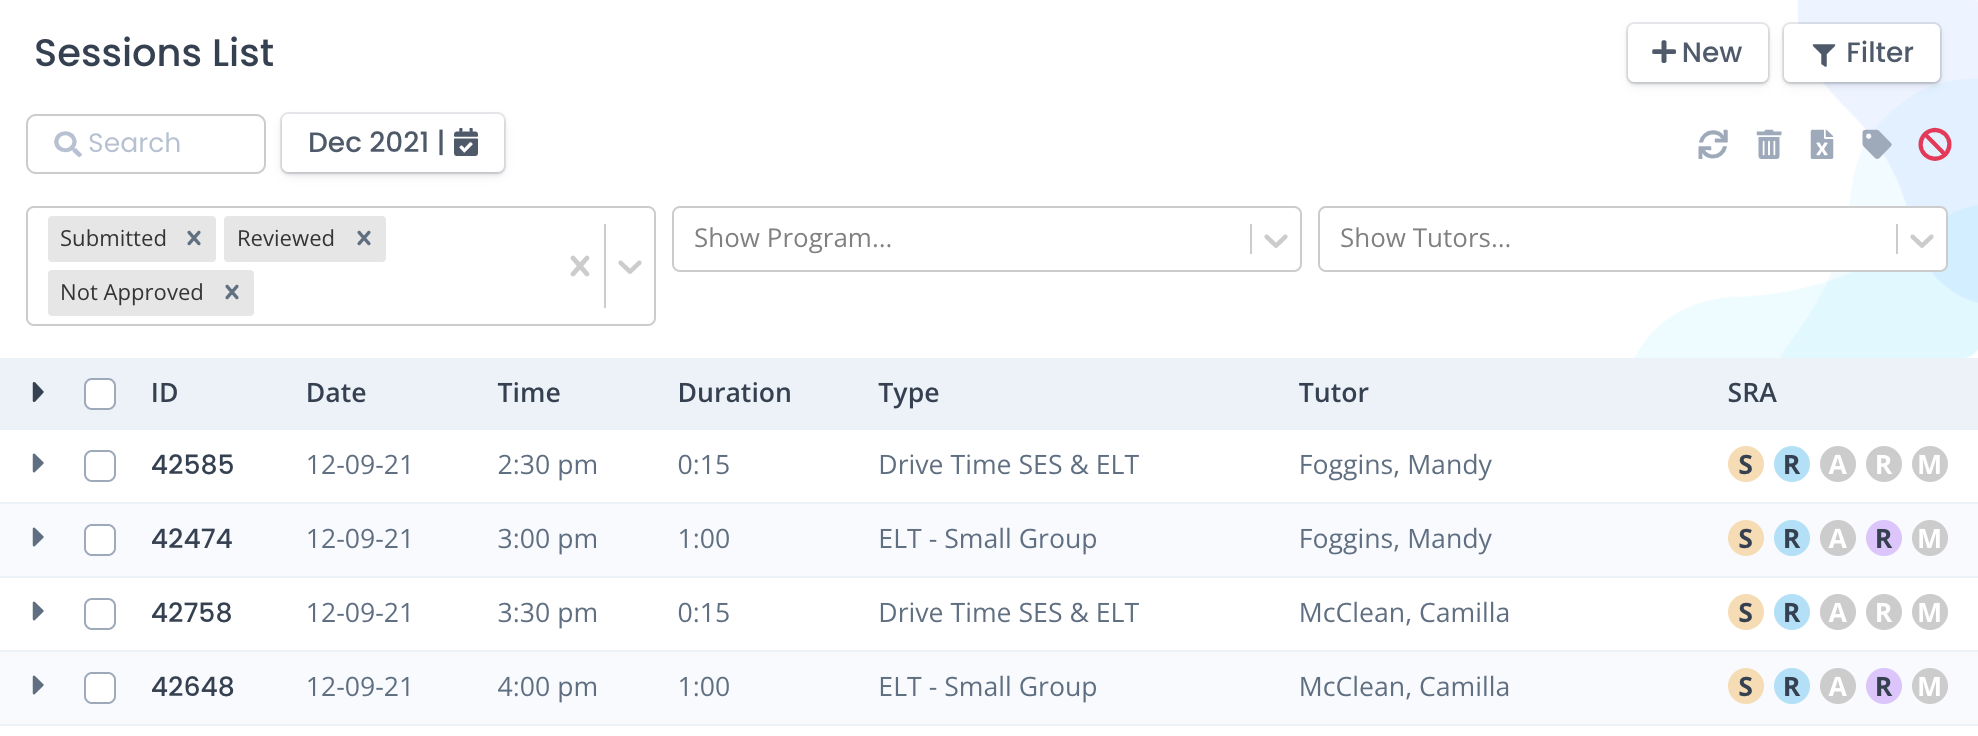1978x736 pixels.
Task: Click the M badge for session 42648
Action: point(1930,687)
